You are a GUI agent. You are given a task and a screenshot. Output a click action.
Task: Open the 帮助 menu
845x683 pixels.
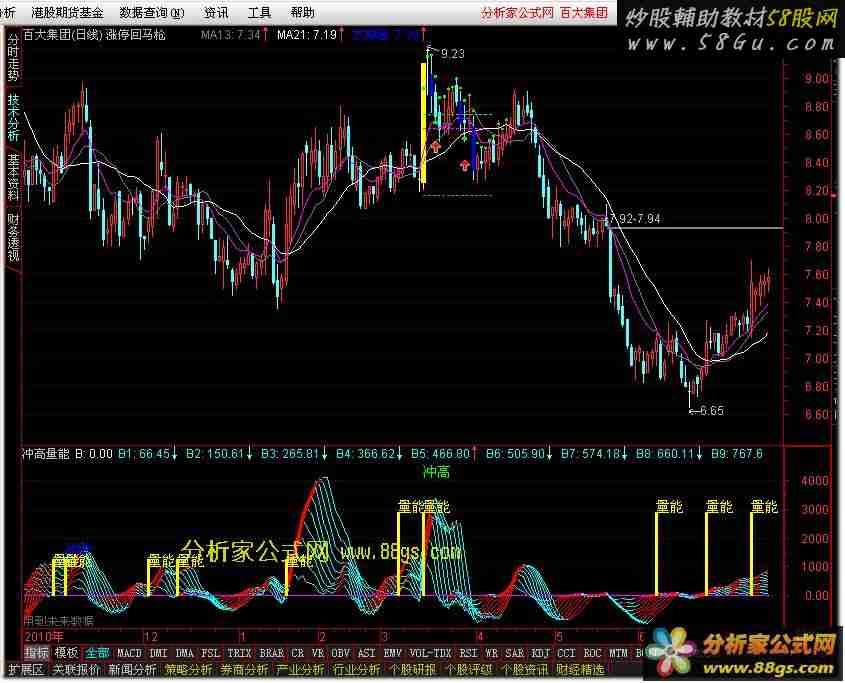point(302,12)
